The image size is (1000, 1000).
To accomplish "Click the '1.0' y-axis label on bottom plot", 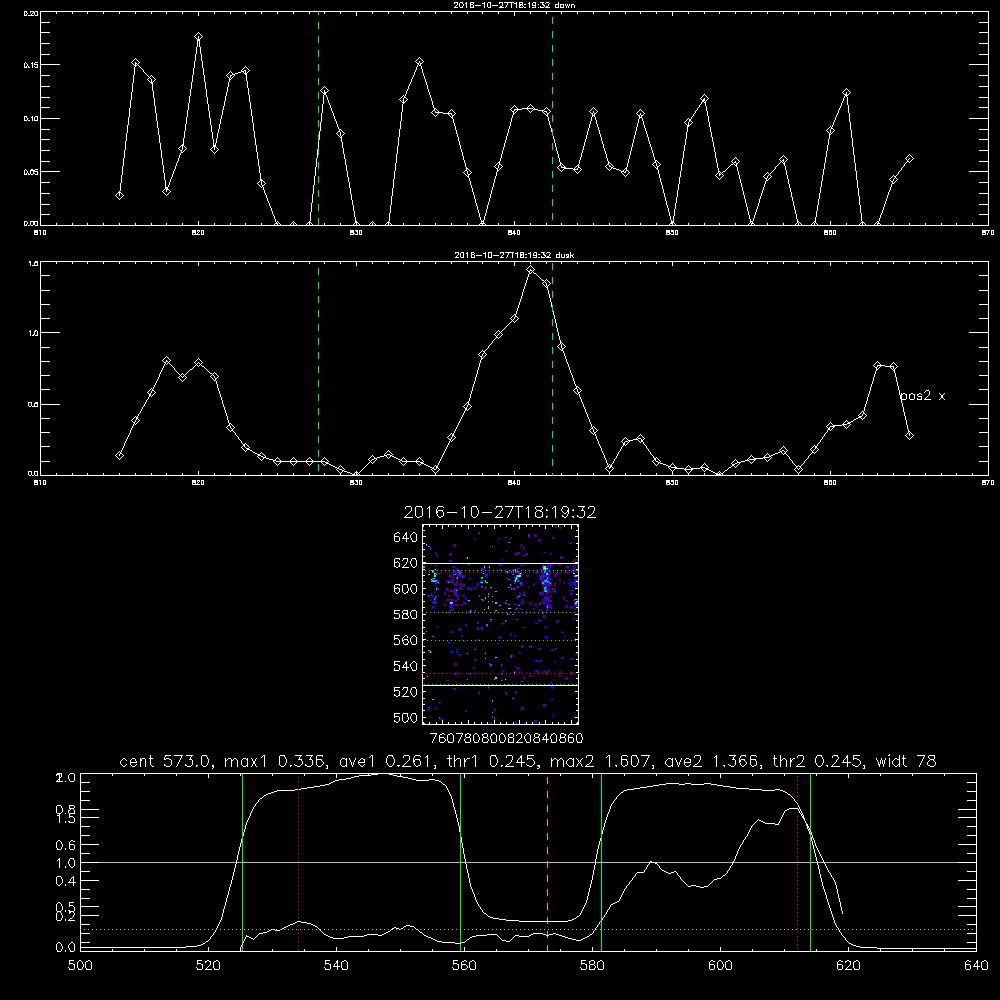I will [x=66, y=863].
